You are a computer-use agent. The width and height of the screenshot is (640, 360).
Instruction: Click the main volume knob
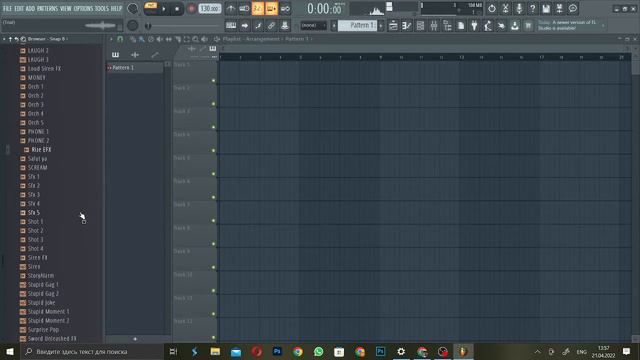pos(133,8)
